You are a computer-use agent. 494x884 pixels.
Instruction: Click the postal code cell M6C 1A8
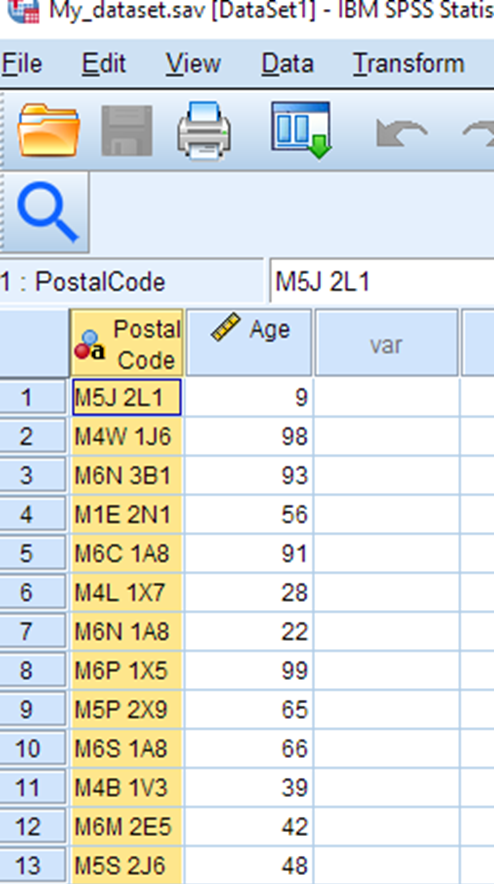click(x=127, y=554)
